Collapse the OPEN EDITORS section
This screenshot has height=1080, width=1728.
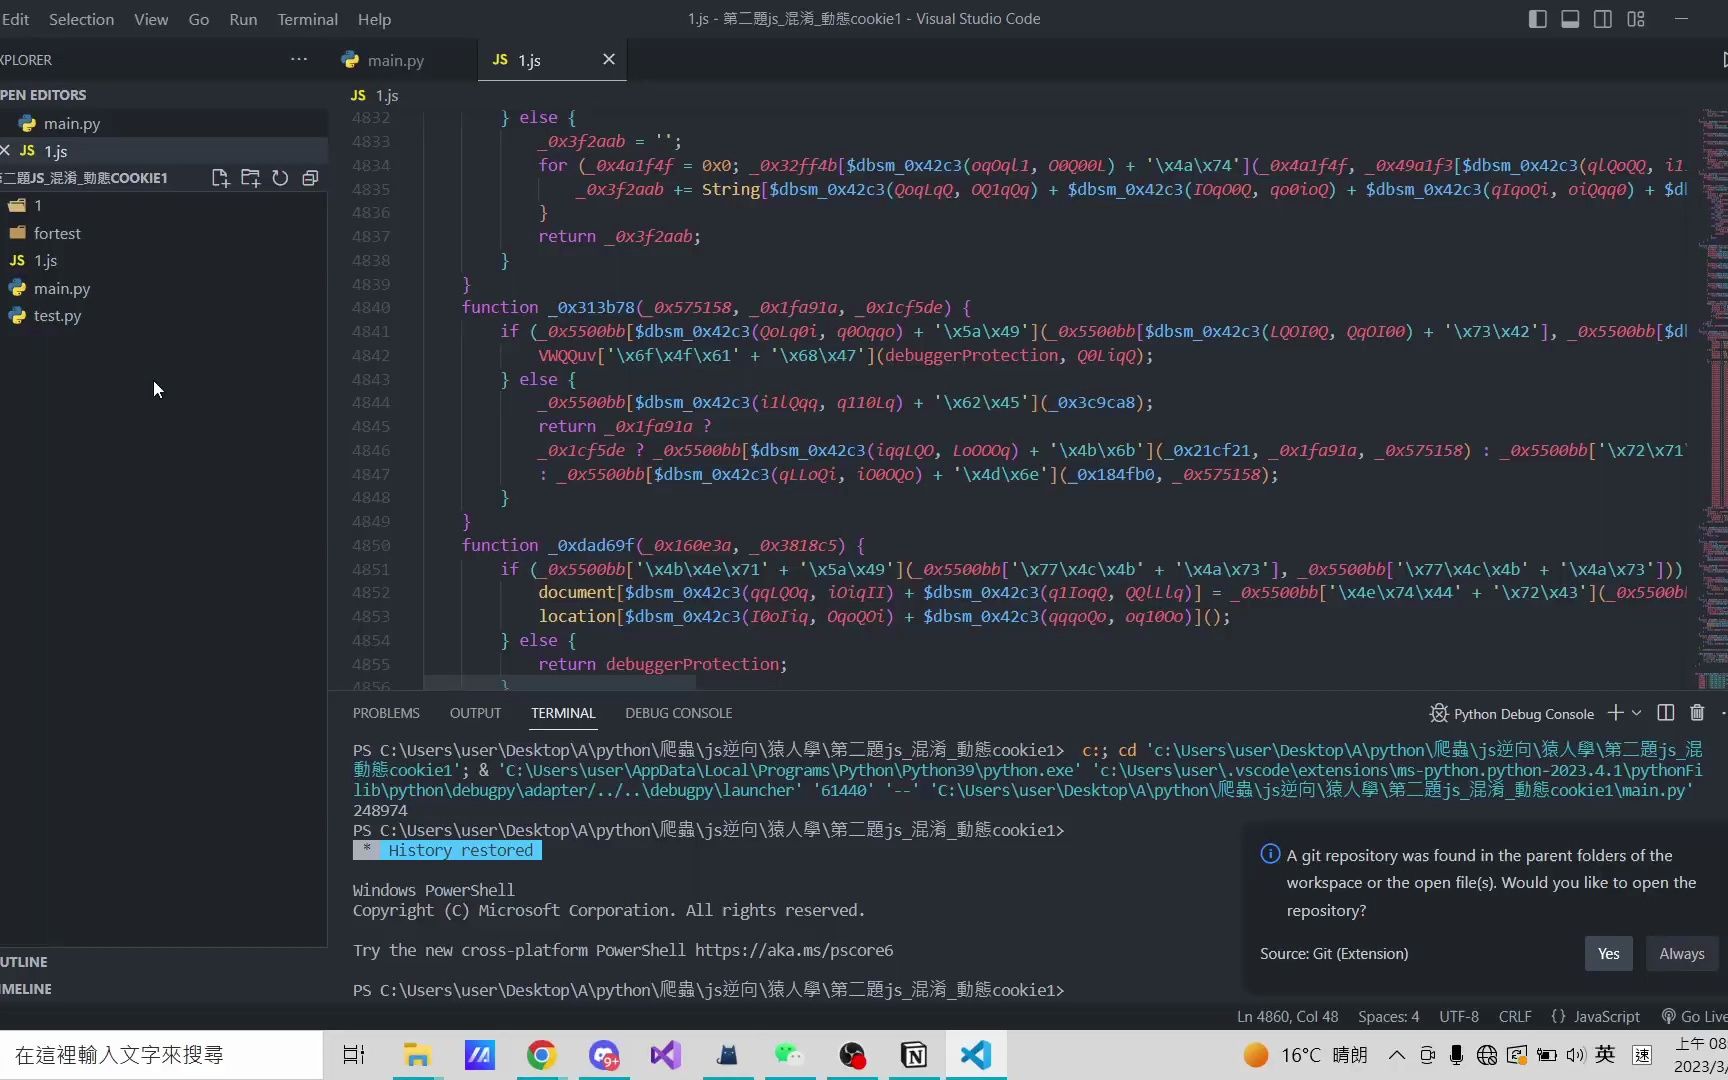[44, 94]
